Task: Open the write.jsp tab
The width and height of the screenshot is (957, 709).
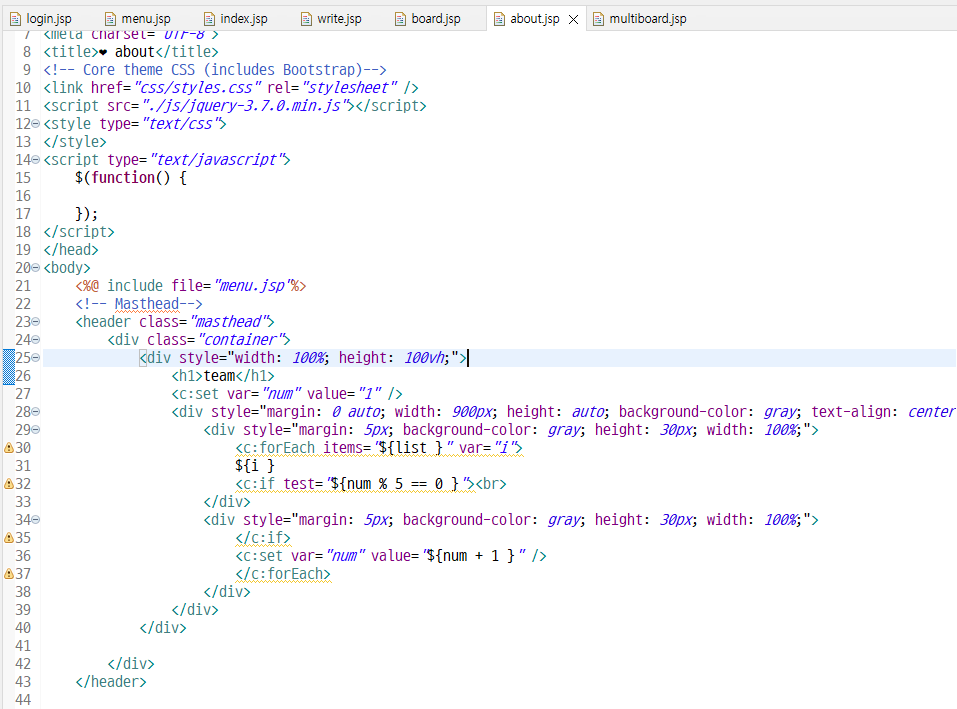Action: 332,19
